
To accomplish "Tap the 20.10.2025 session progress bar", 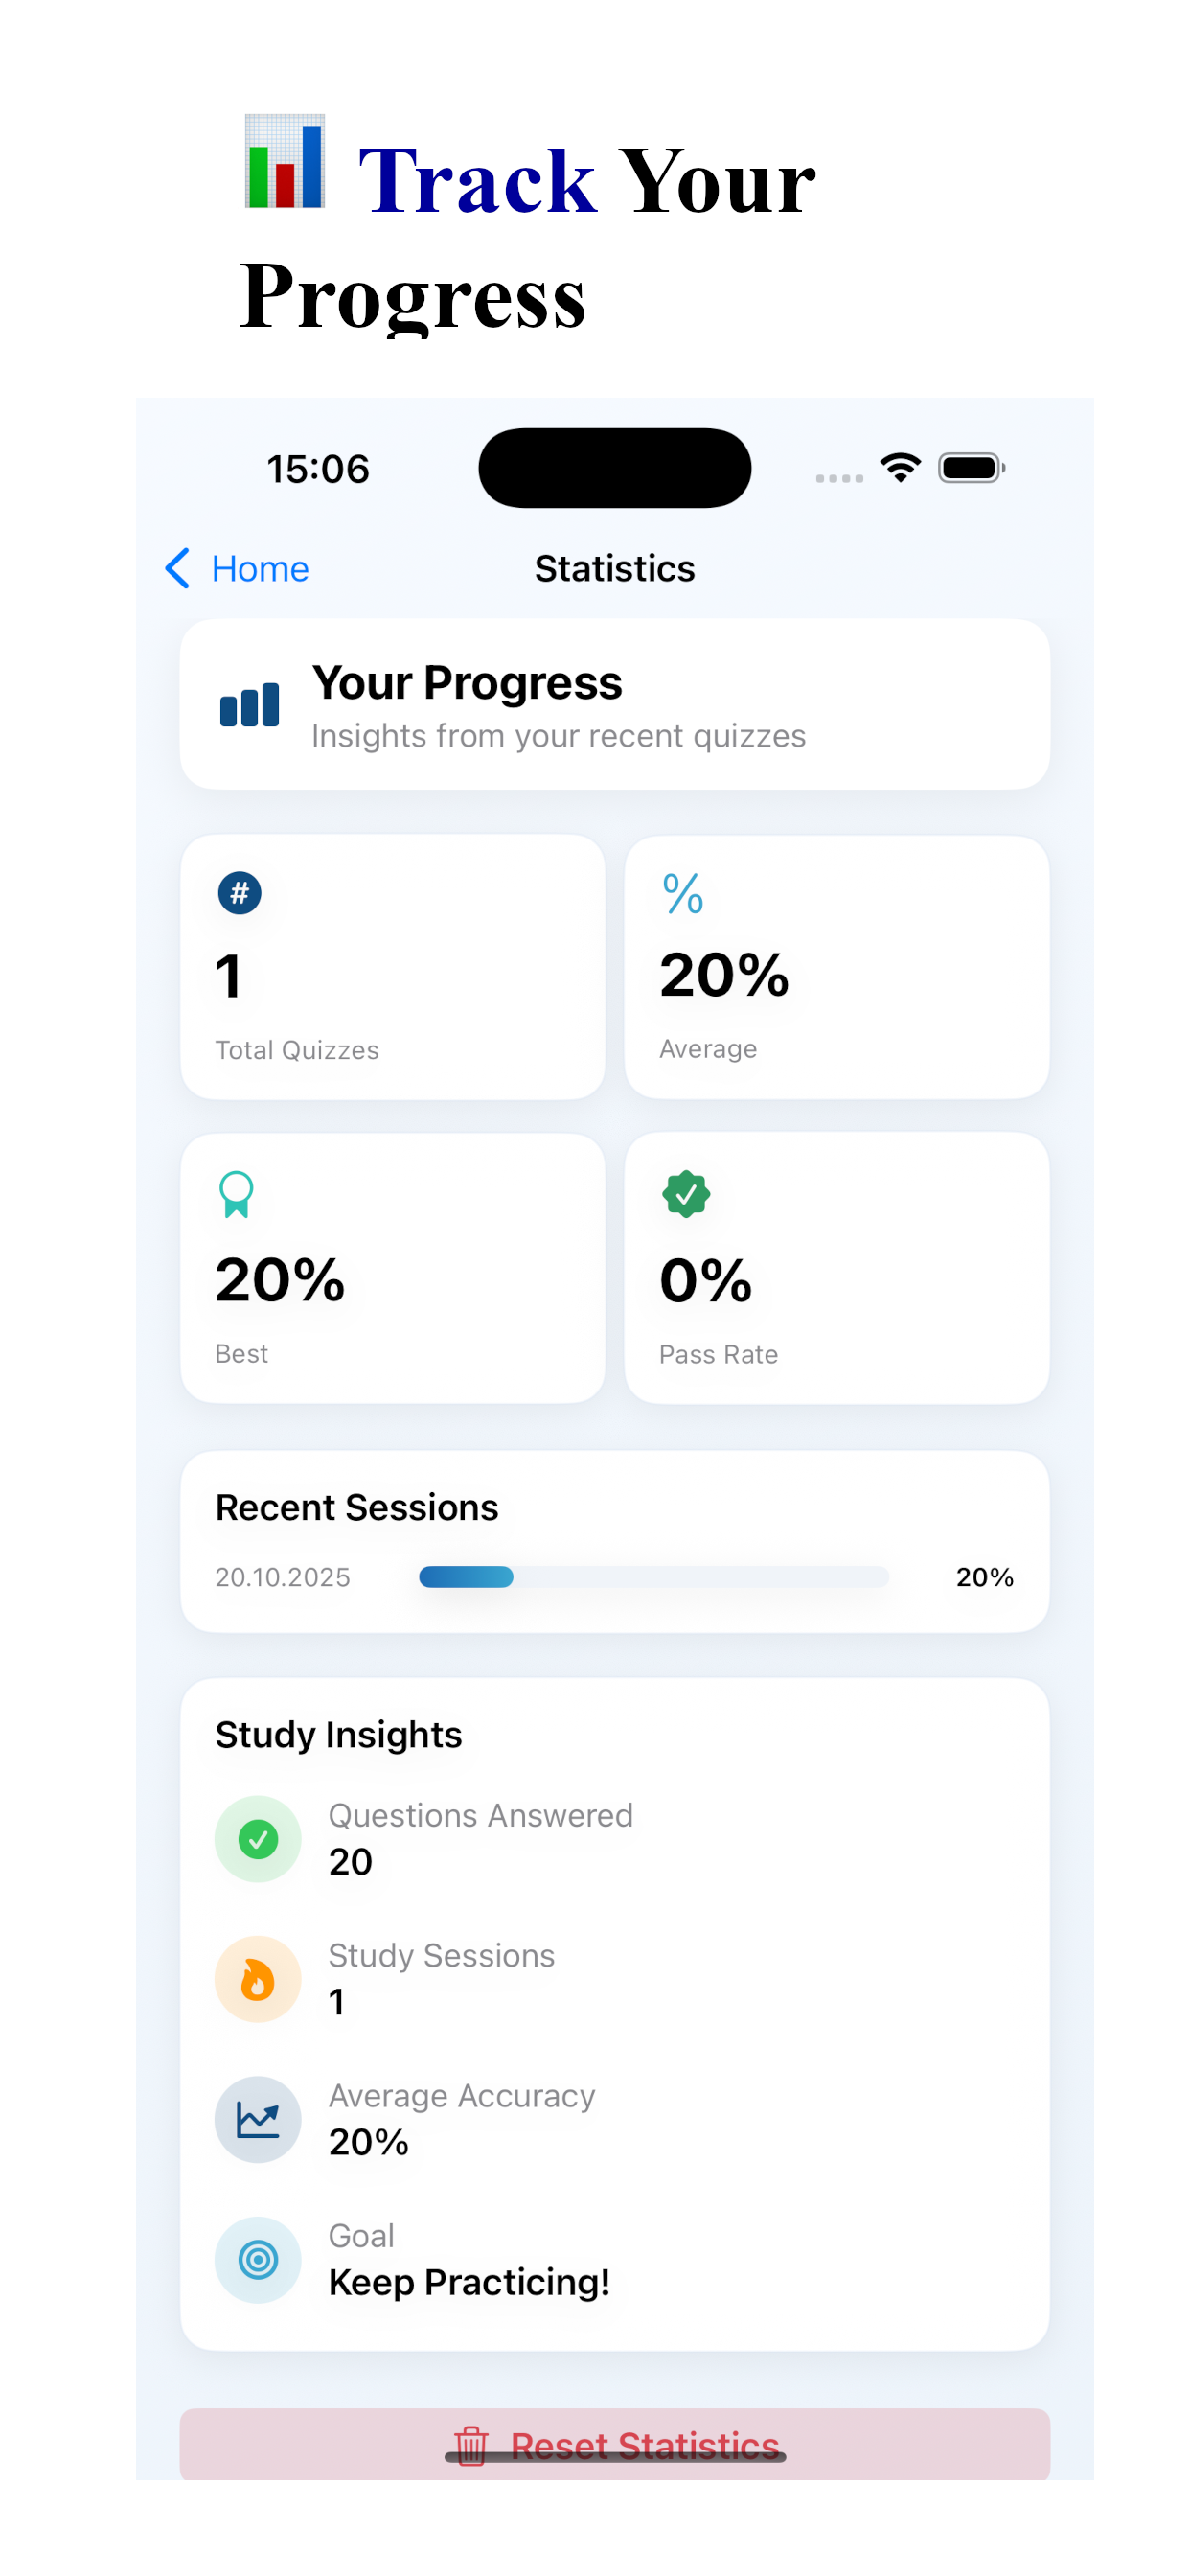I will pyautogui.click(x=653, y=1576).
